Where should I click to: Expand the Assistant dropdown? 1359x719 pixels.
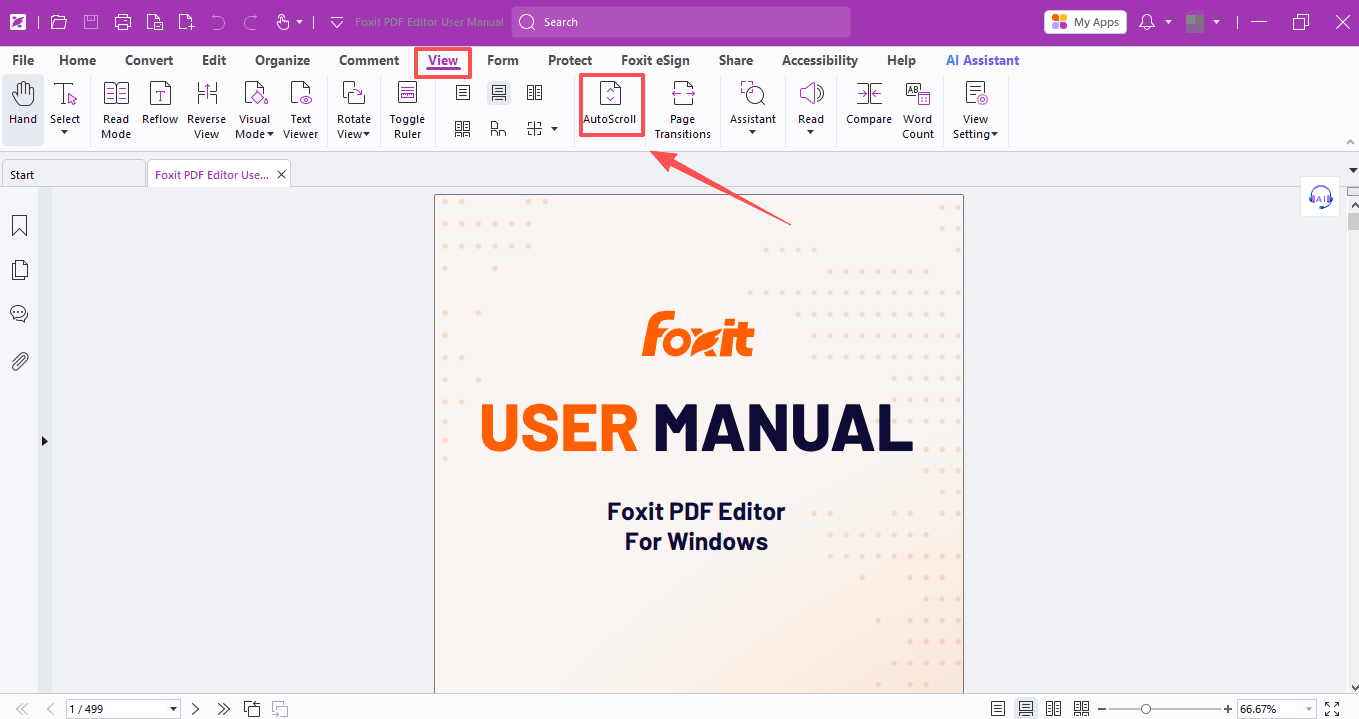tap(753, 133)
